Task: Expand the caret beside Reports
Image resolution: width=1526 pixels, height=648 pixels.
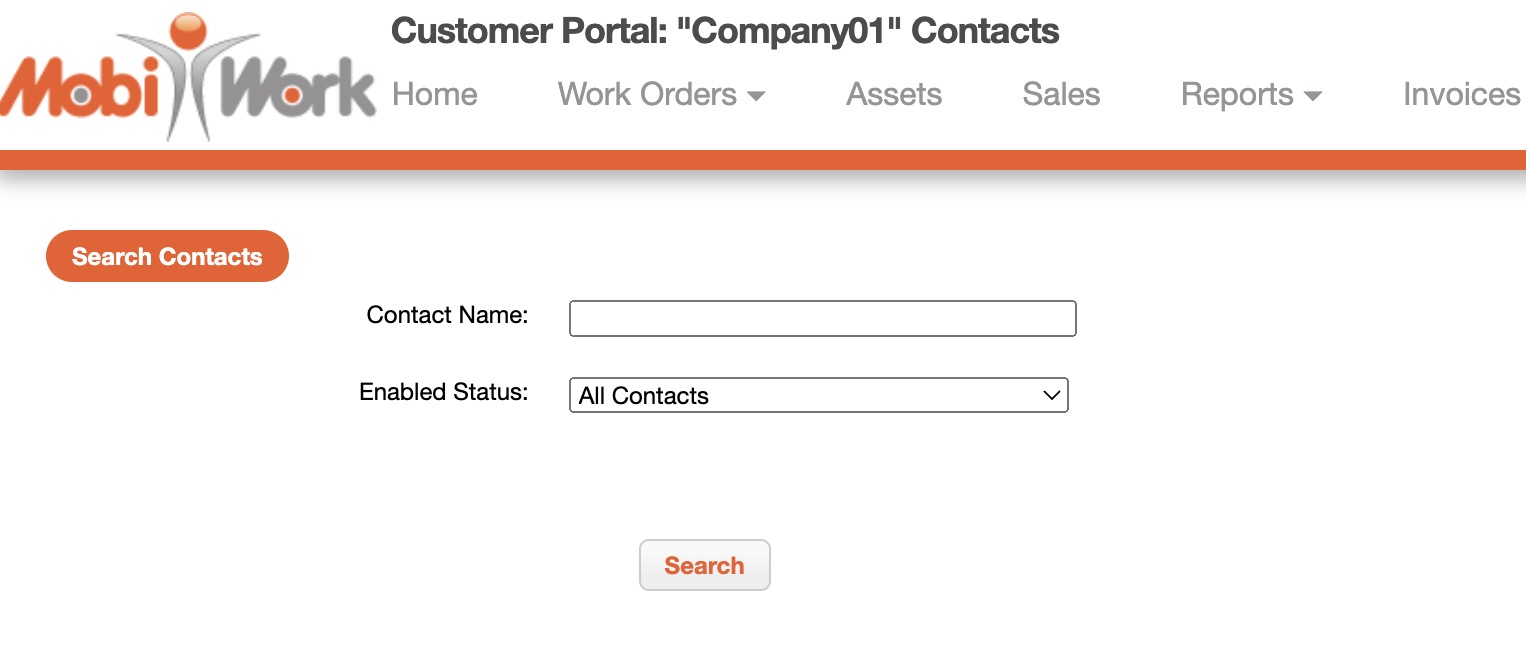Action: tap(1313, 96)
